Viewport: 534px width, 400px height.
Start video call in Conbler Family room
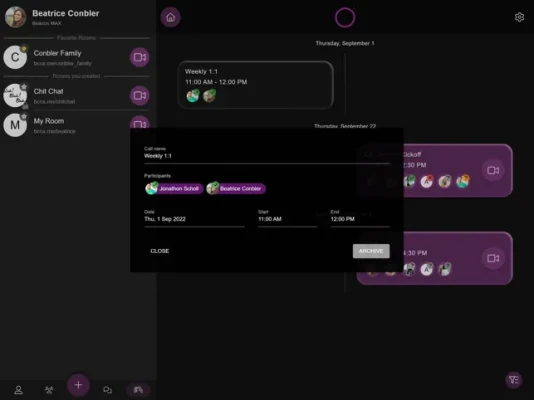140,57
